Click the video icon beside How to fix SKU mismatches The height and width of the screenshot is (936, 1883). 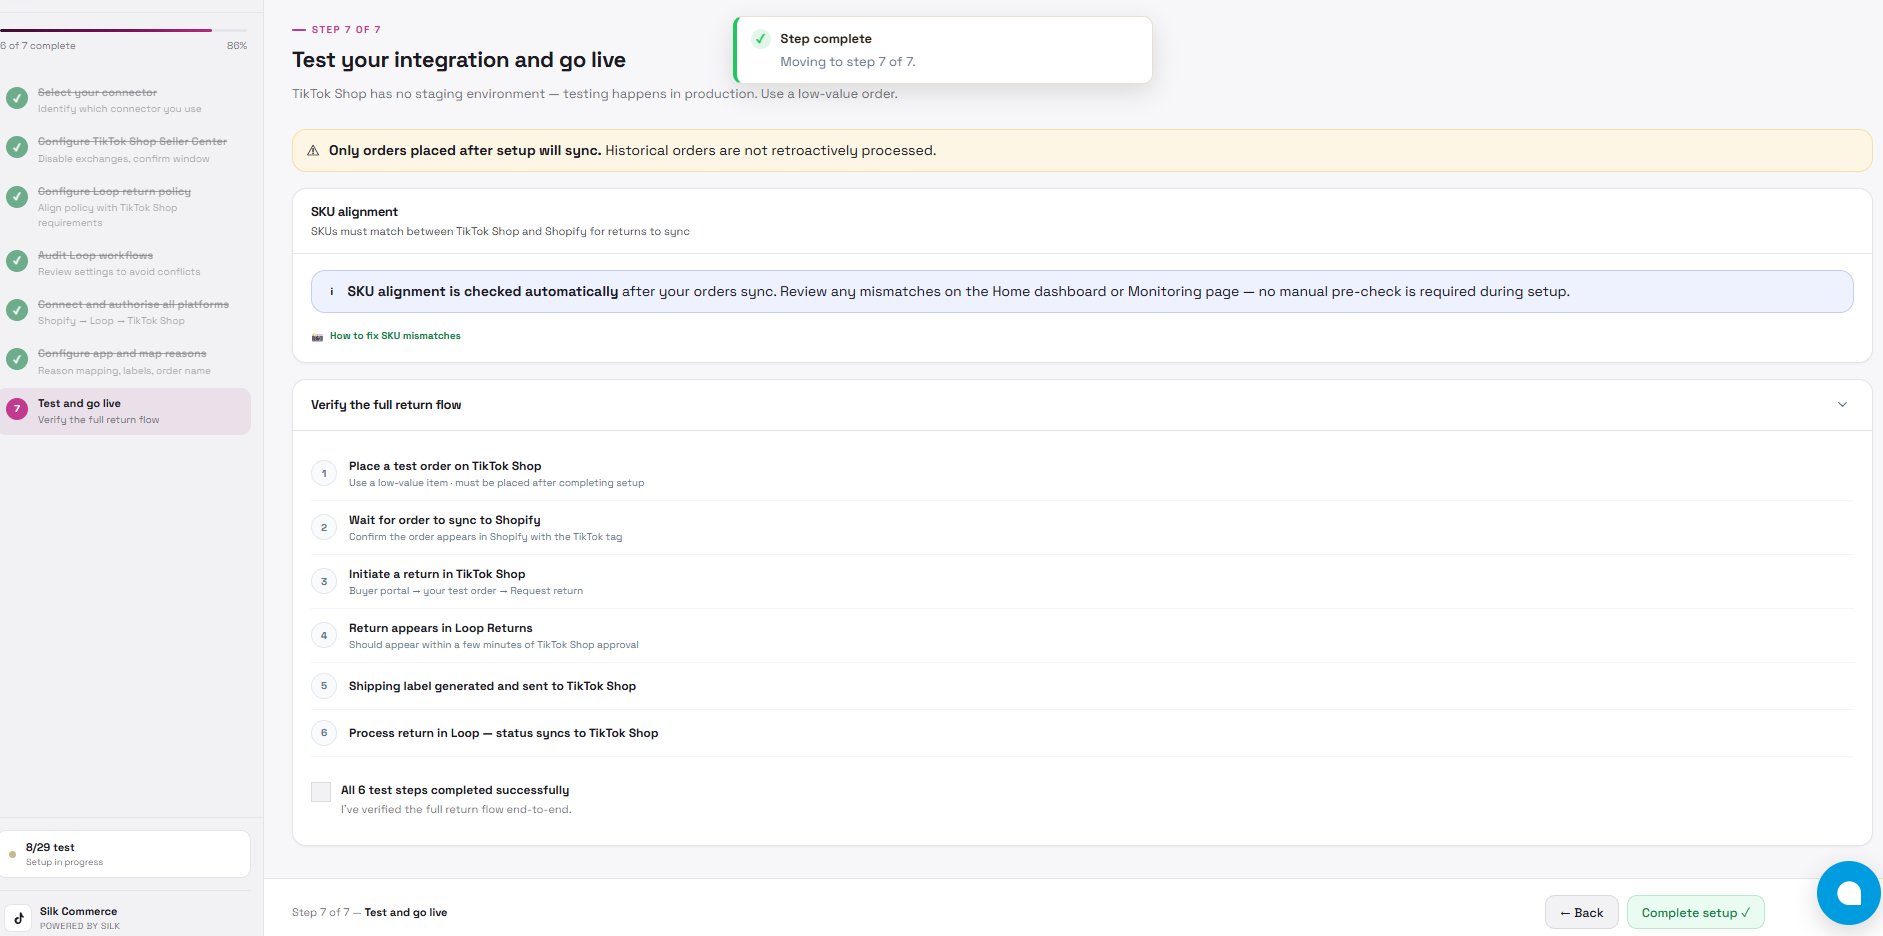pyautogui.click(x=317, y=337)
